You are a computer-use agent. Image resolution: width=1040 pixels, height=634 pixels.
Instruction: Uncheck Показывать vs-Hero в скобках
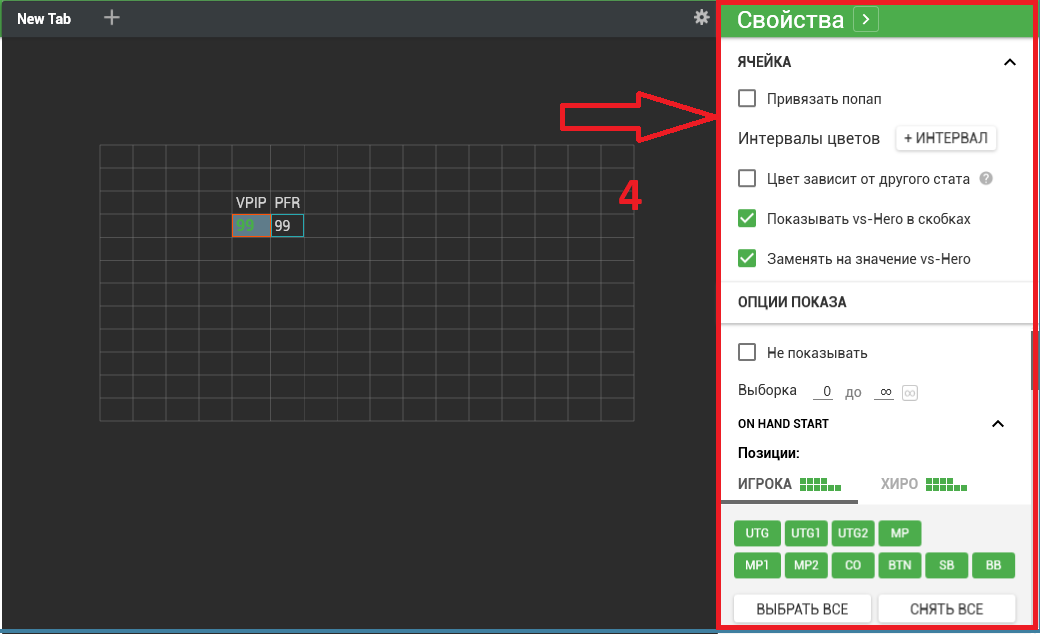[x=746, y=218]
